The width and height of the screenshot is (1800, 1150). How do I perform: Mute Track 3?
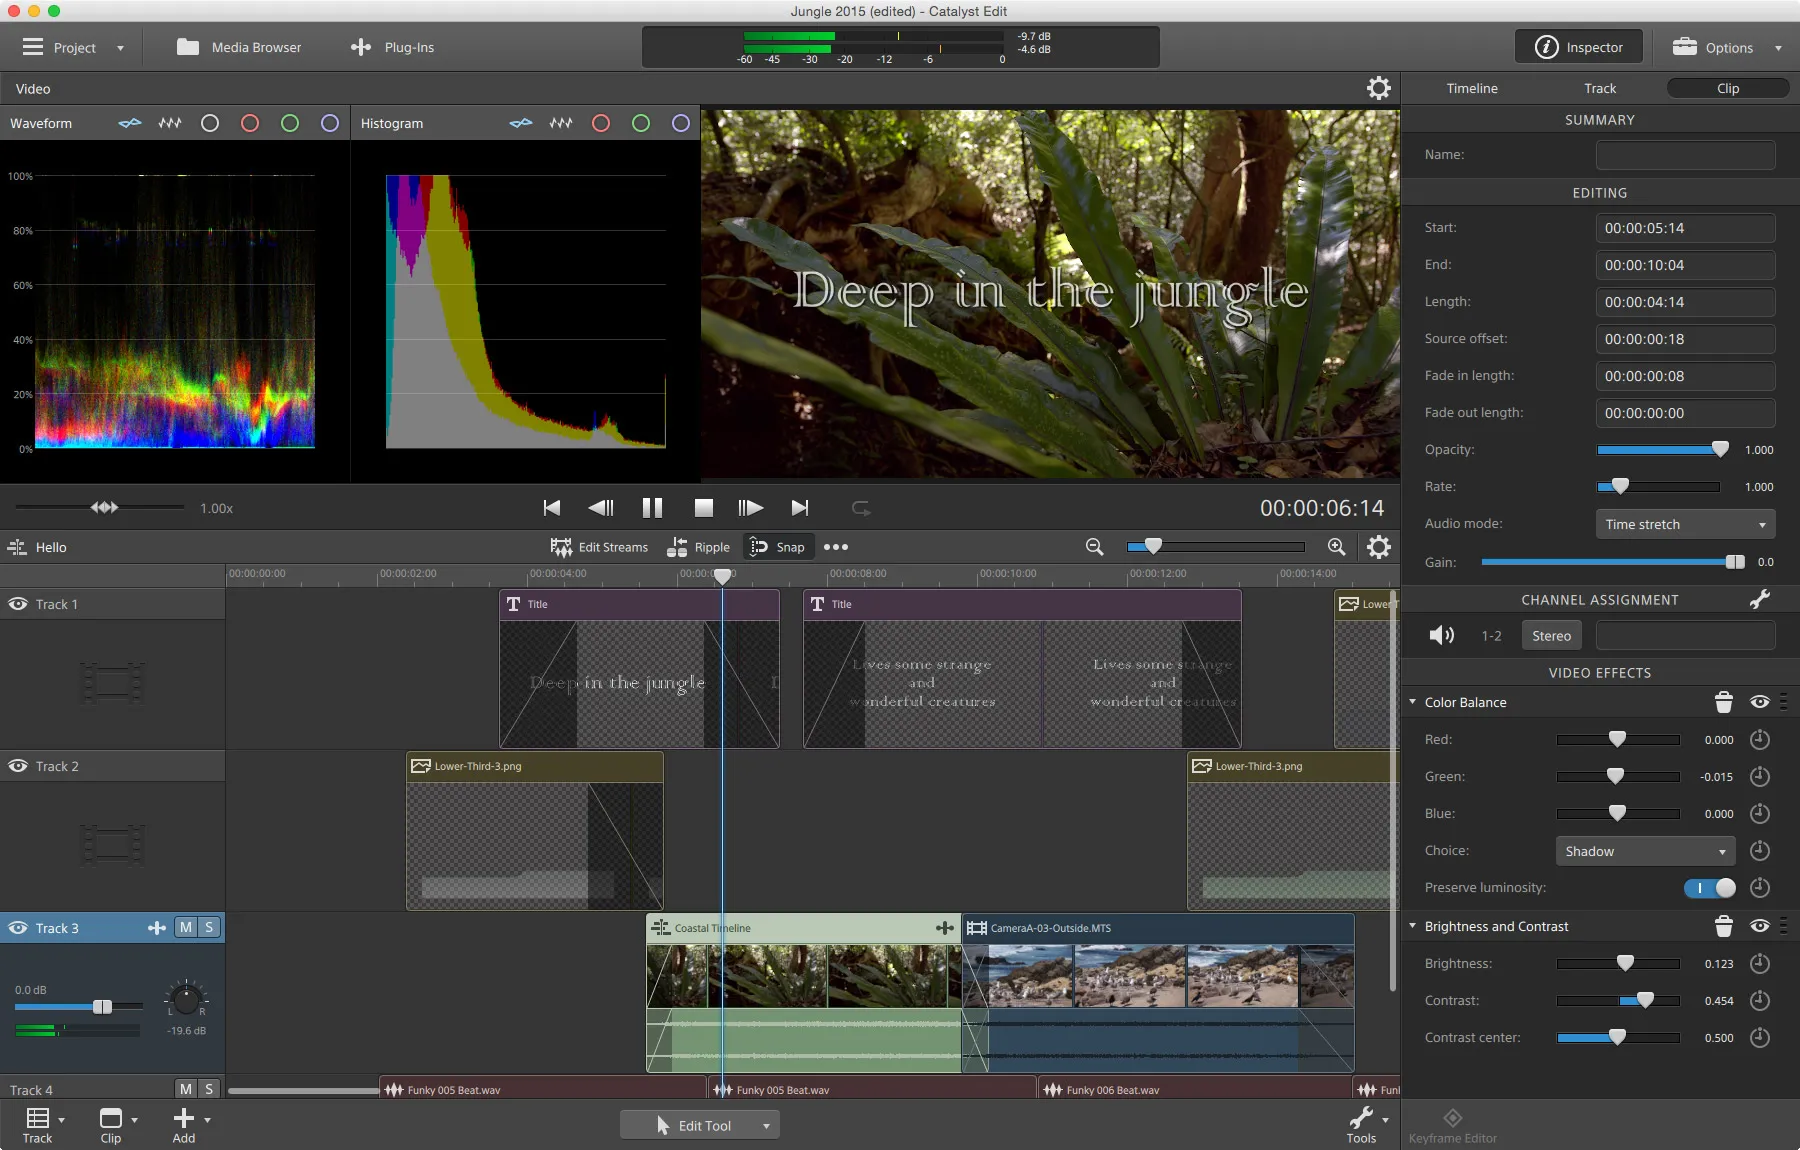coord(184,927)
